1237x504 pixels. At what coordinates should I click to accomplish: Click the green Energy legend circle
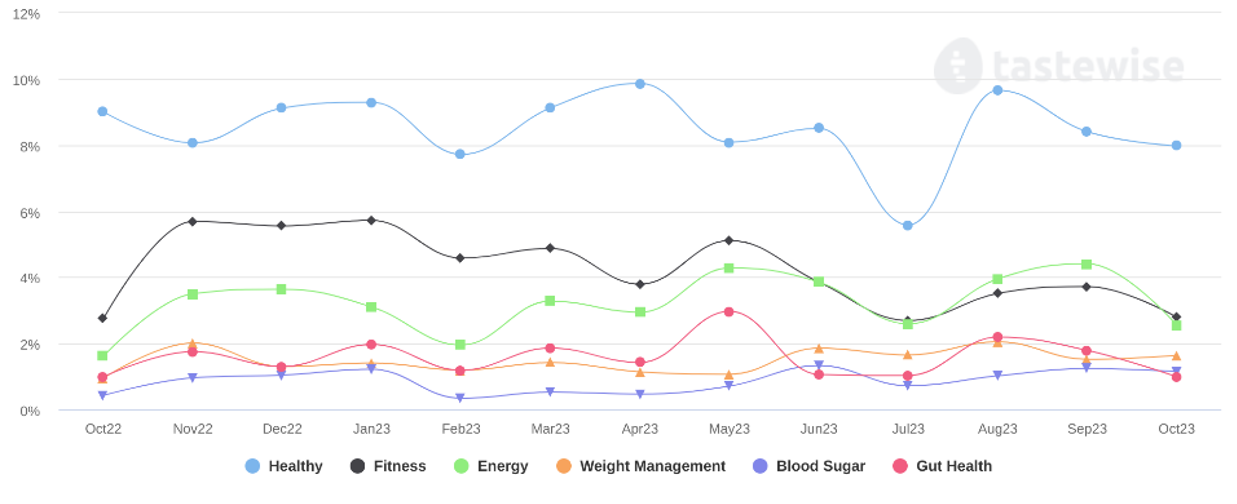click(x=461, y=466)
